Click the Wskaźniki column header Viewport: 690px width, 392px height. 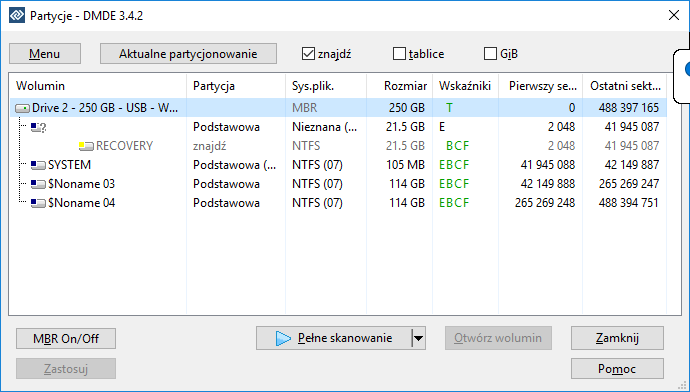tap(466, 86)
